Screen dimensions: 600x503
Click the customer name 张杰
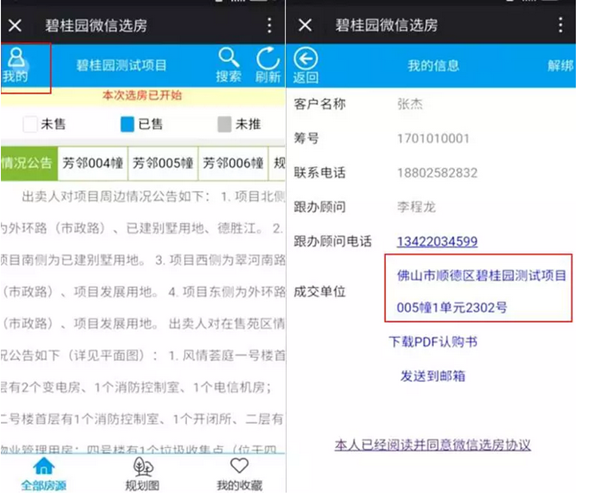coord(410,104)
